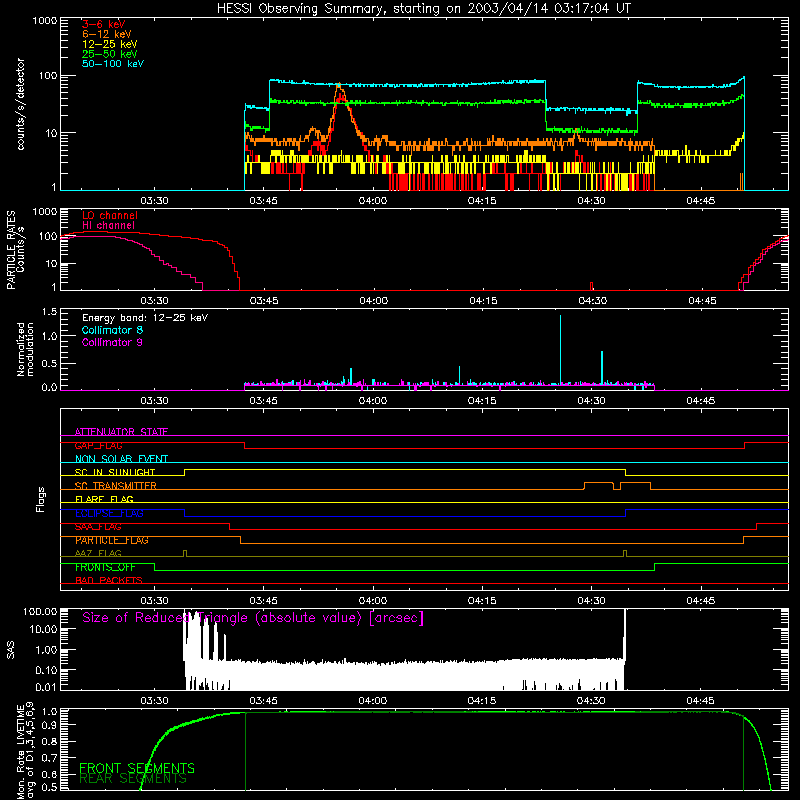Screen dimensions: 800x800
Task: Select the green 25-50 keV legend entry
Action: point(110,54)
